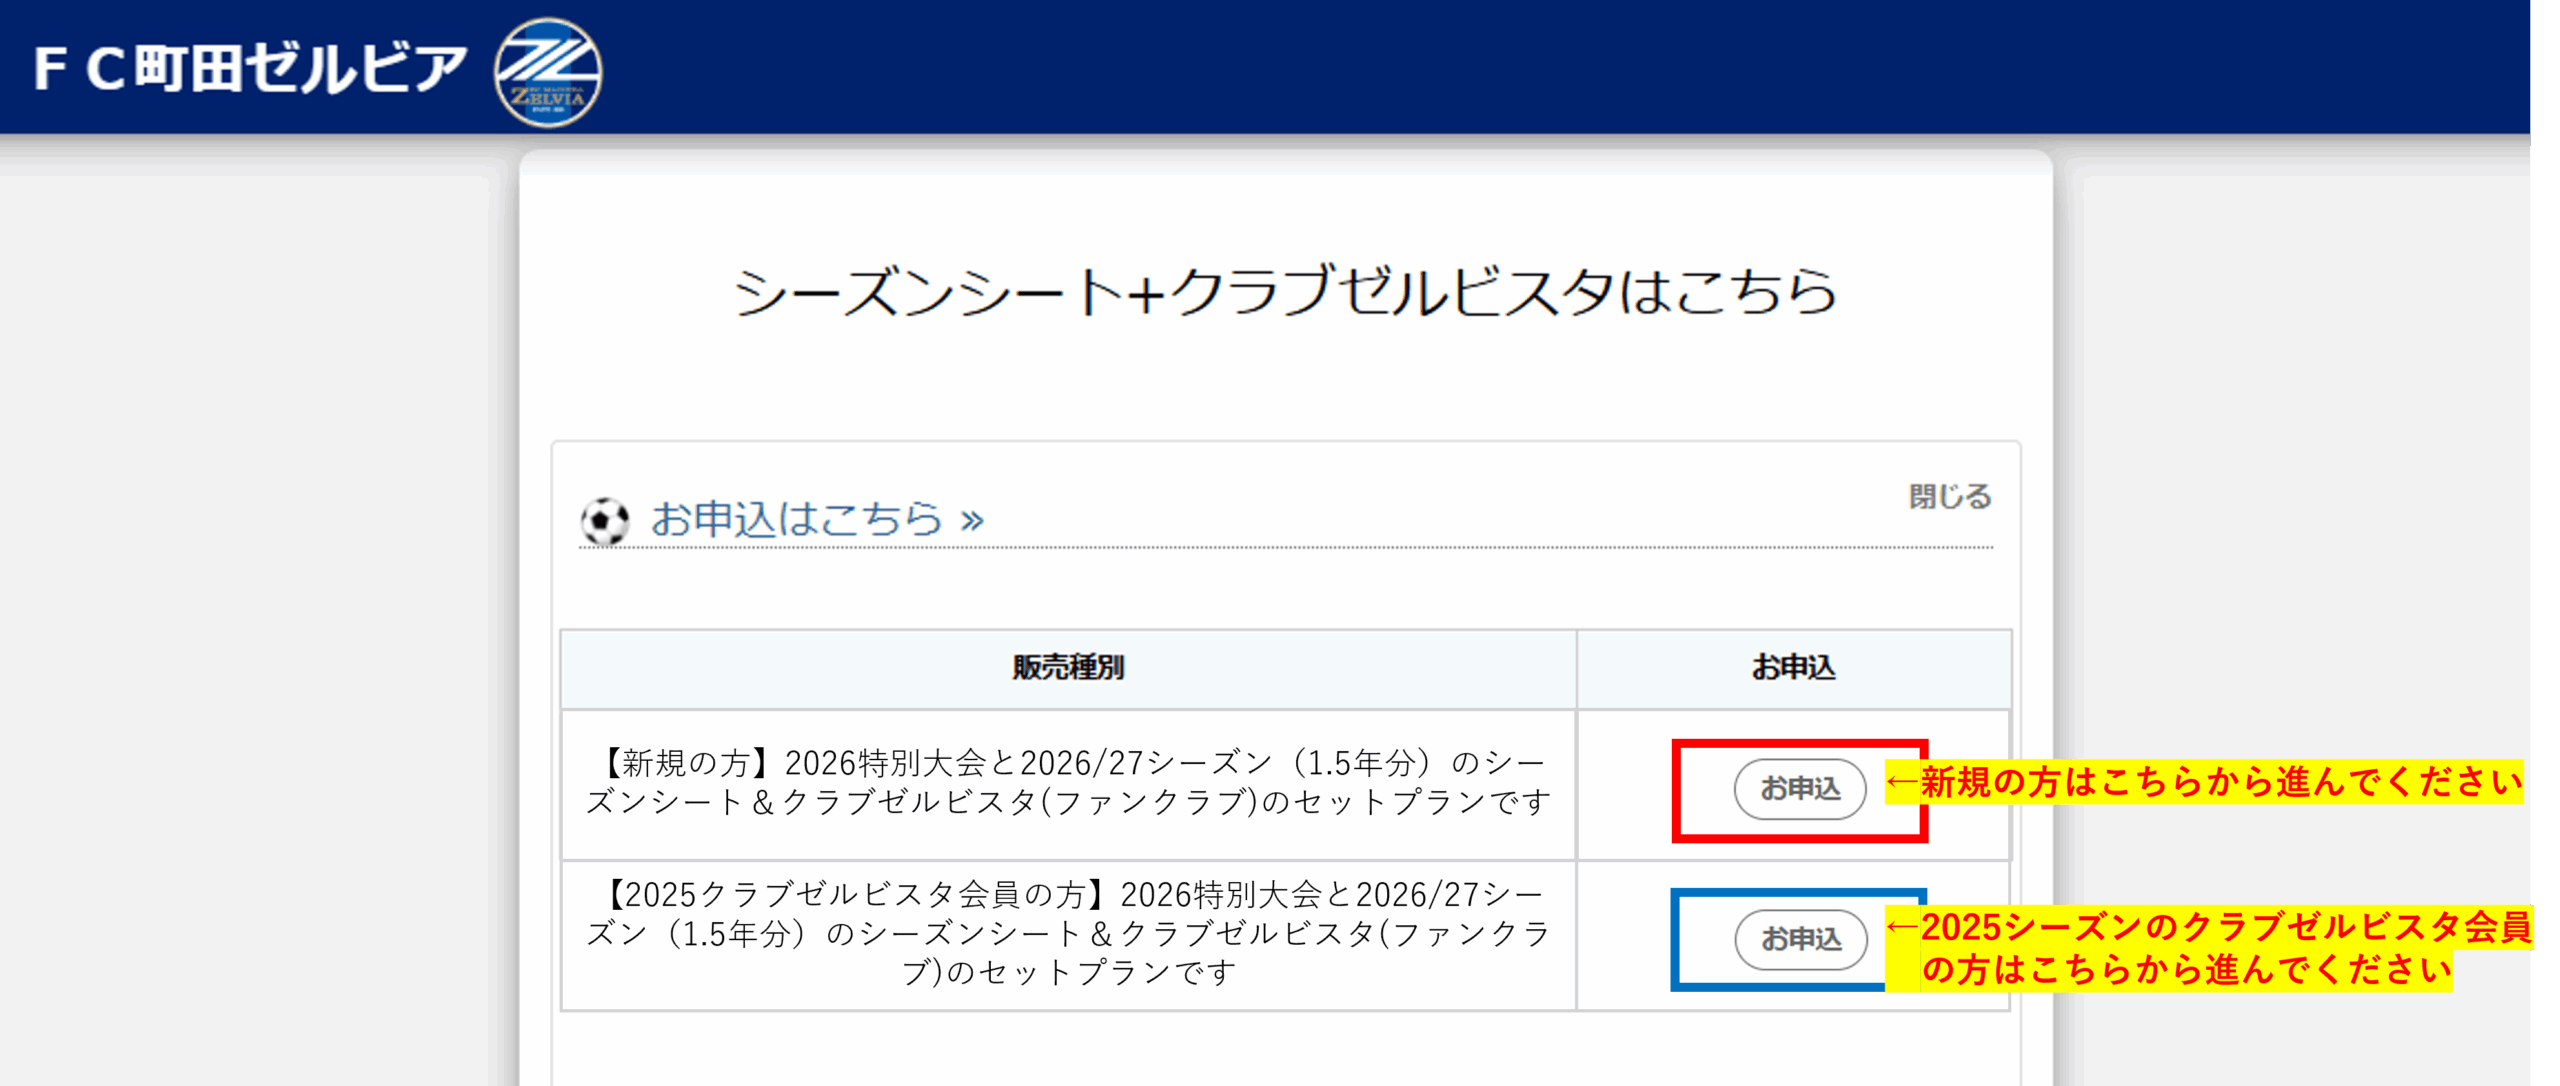2560x1086 pixels.
Task: Collapse the section with 閉じる
Action: 1949,496
